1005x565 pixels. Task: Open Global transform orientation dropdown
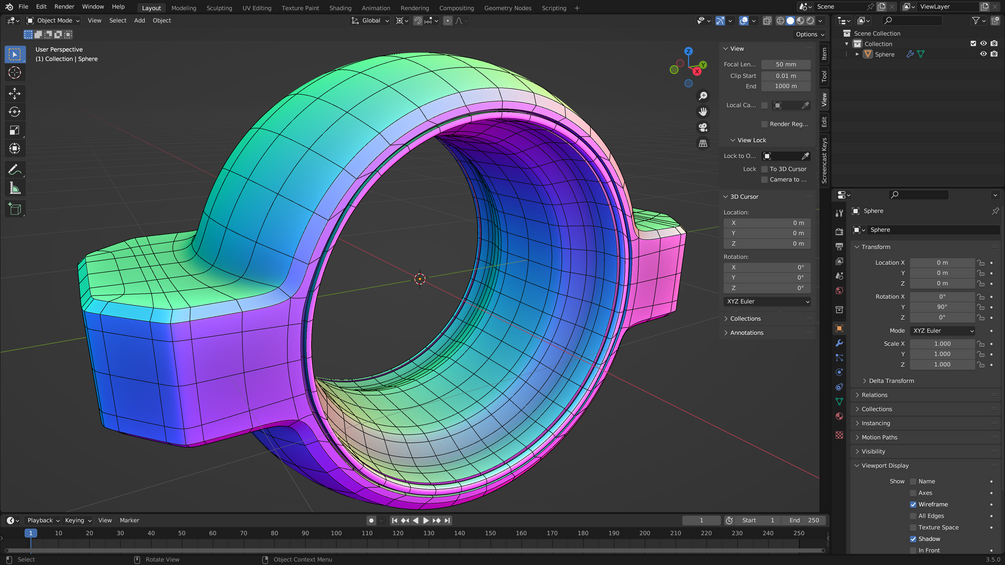point(370,20)
